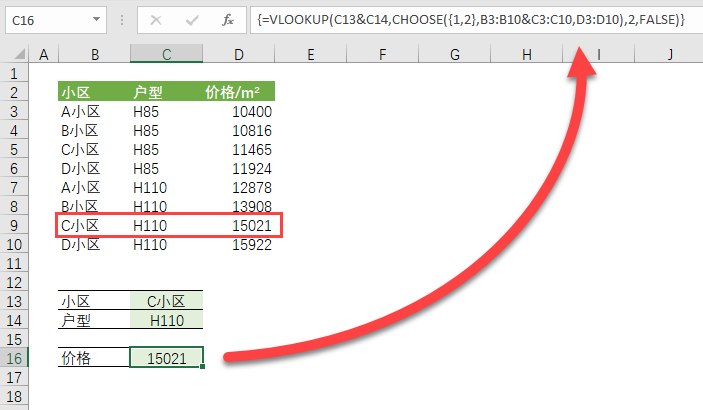
Task: Click price cell 11465
Action: 239,149
